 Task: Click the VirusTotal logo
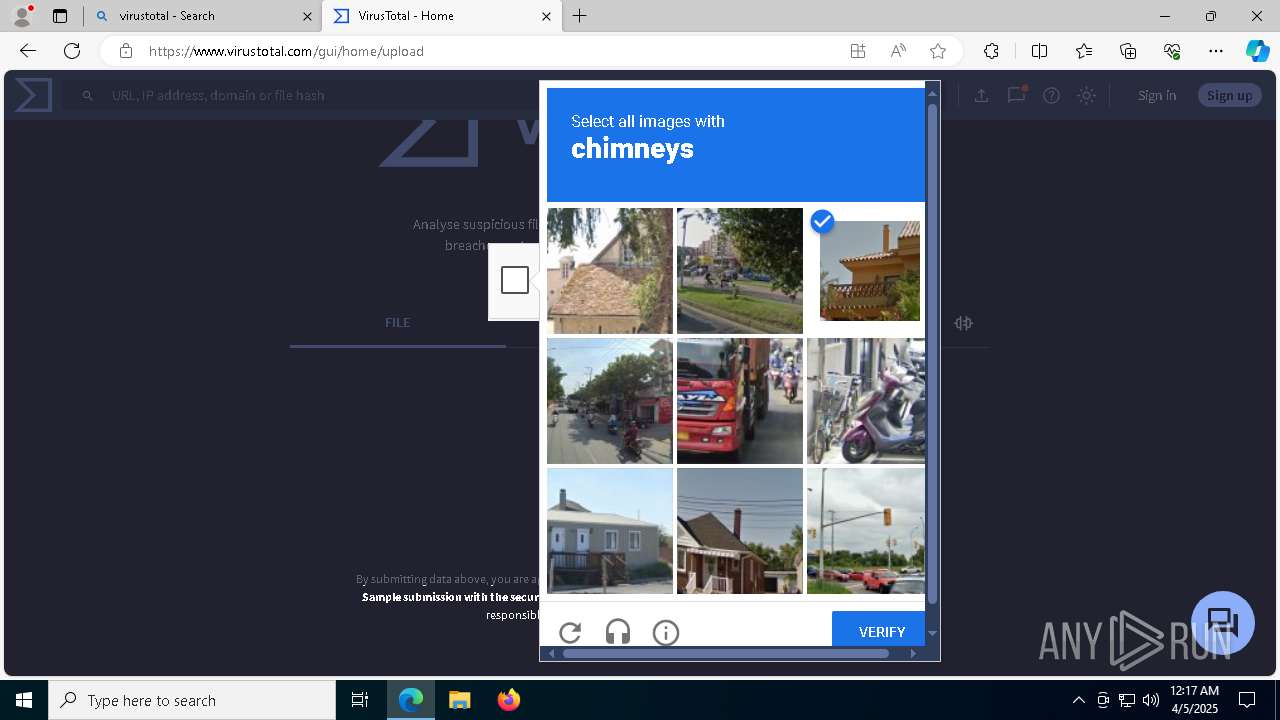(x=33, y=95)
